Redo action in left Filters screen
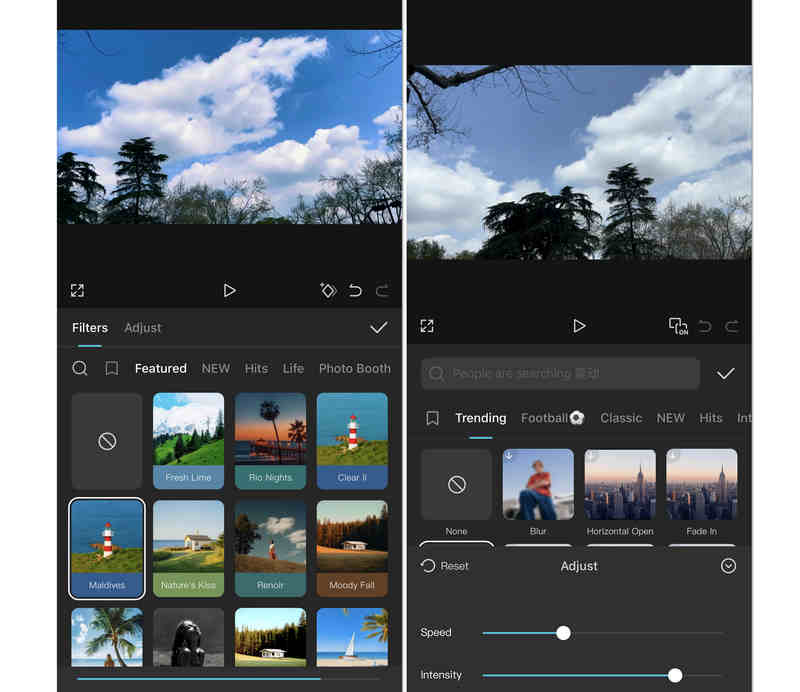 click(x=383, y=290)
